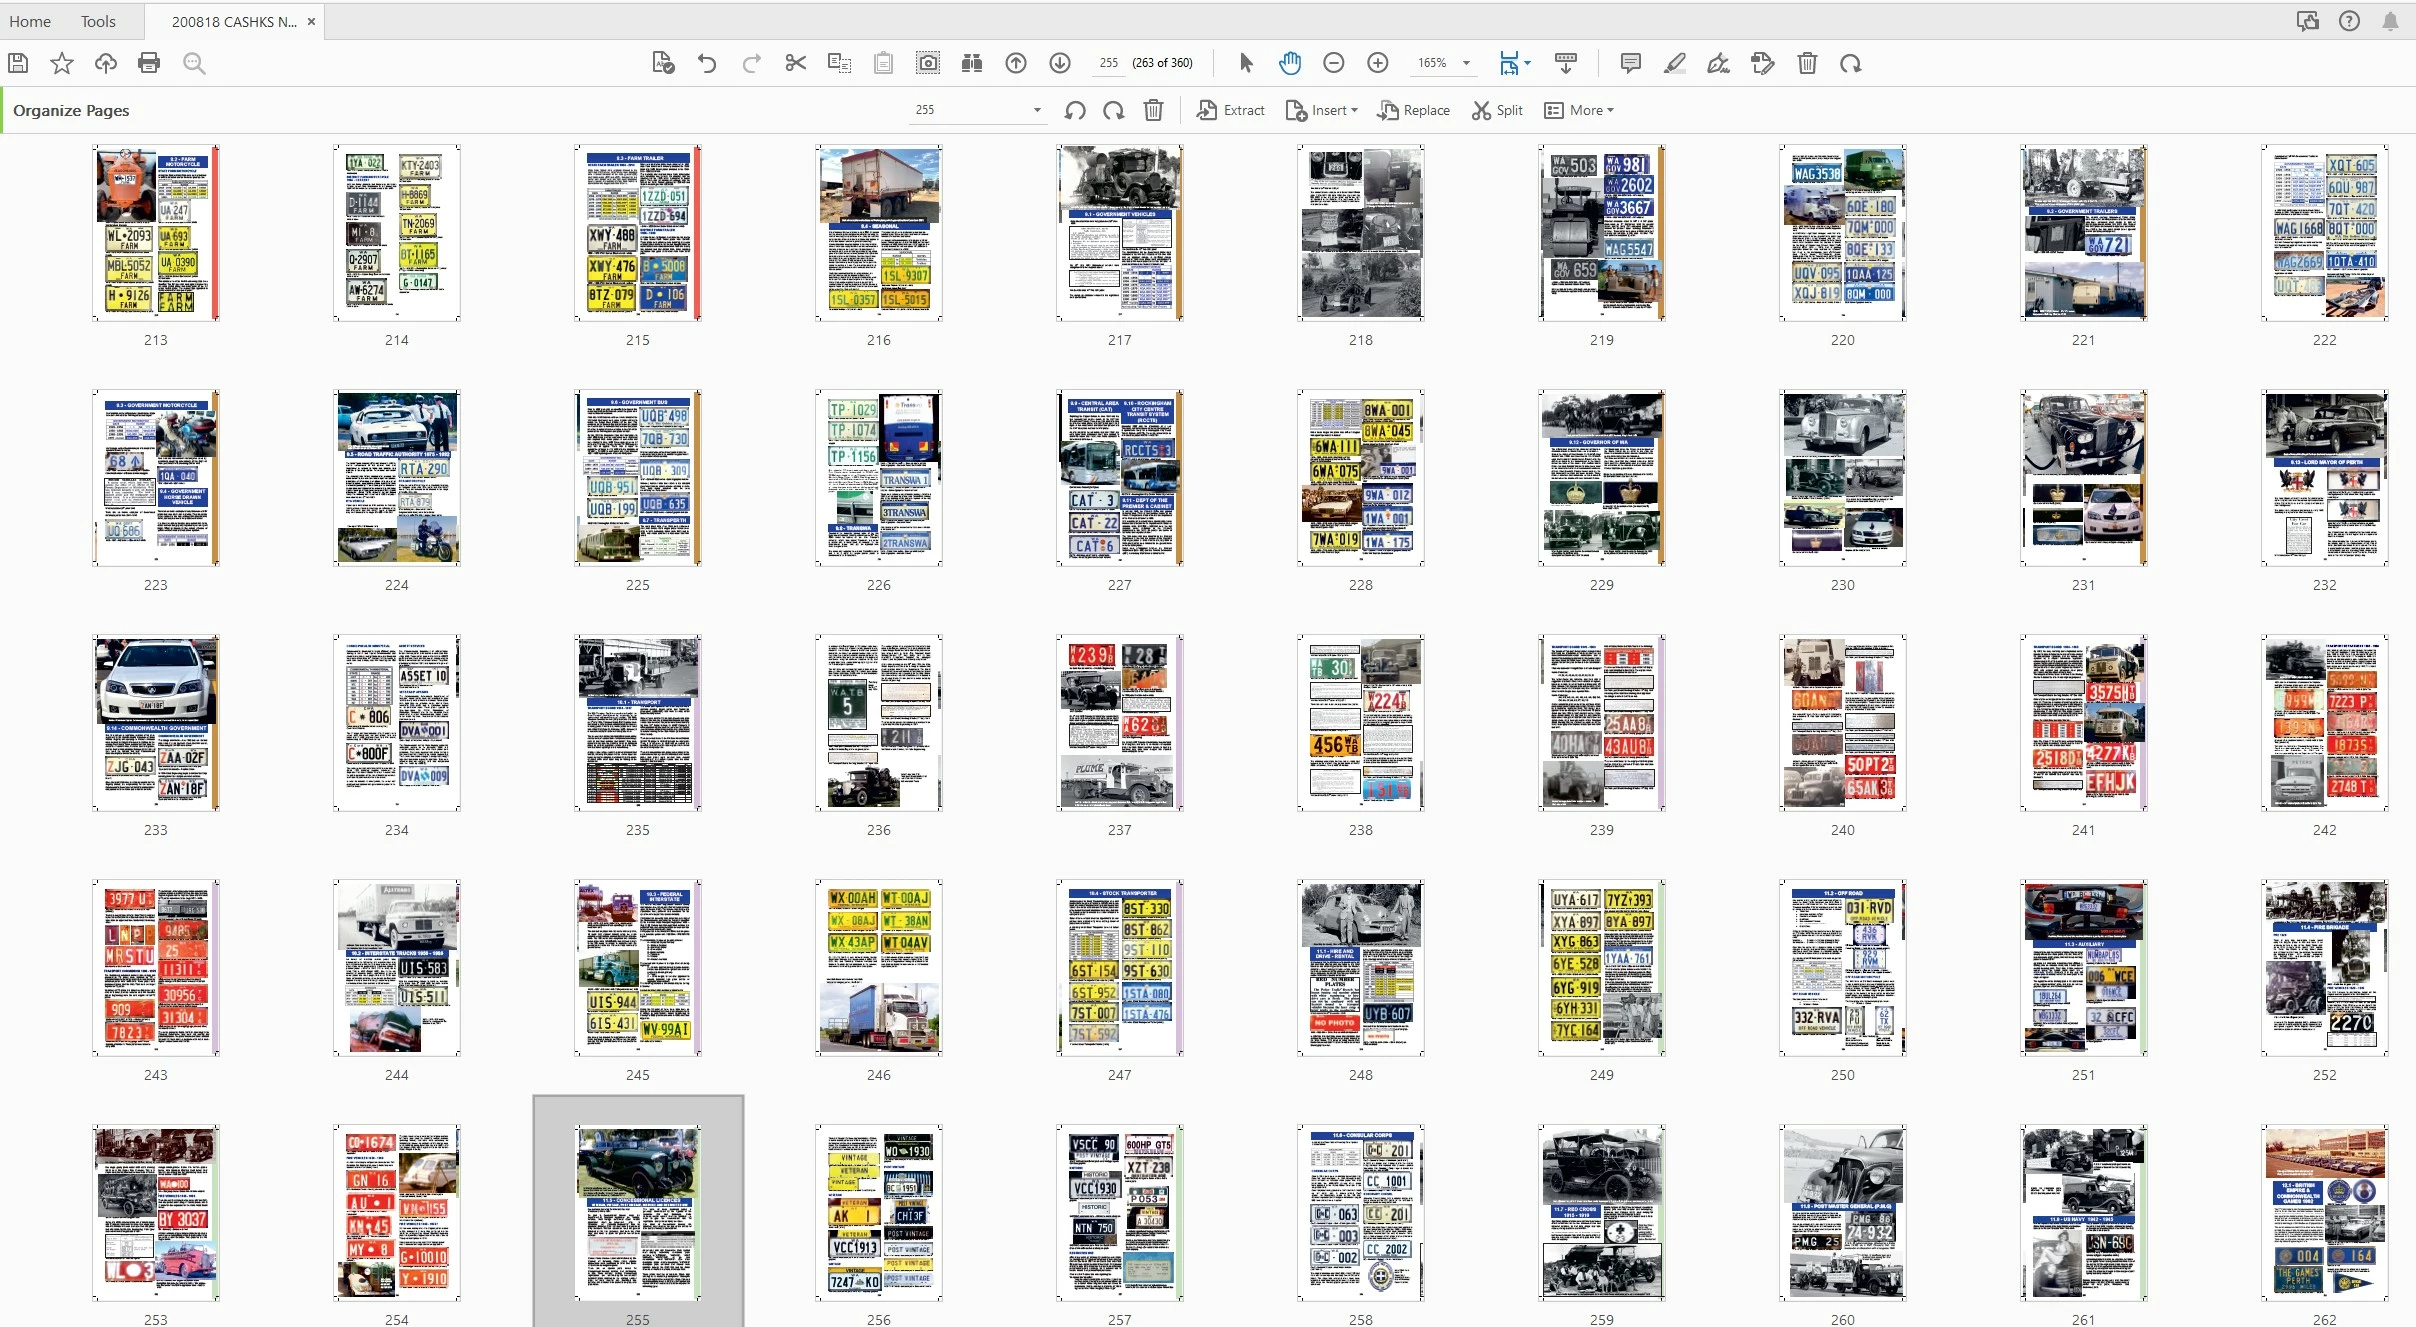Image resolution: width=2416 pixels, height=1327 pixels.
Task: Go to next page arrow
Action: coord(1060,63)
